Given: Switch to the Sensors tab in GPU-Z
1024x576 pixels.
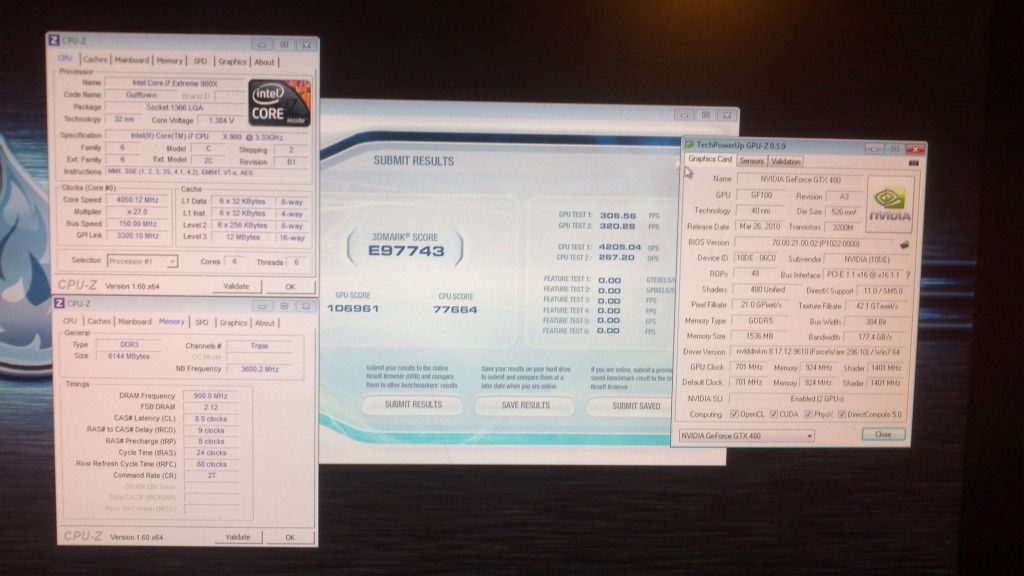Looking at the screenshot, I should coord(751,161).
